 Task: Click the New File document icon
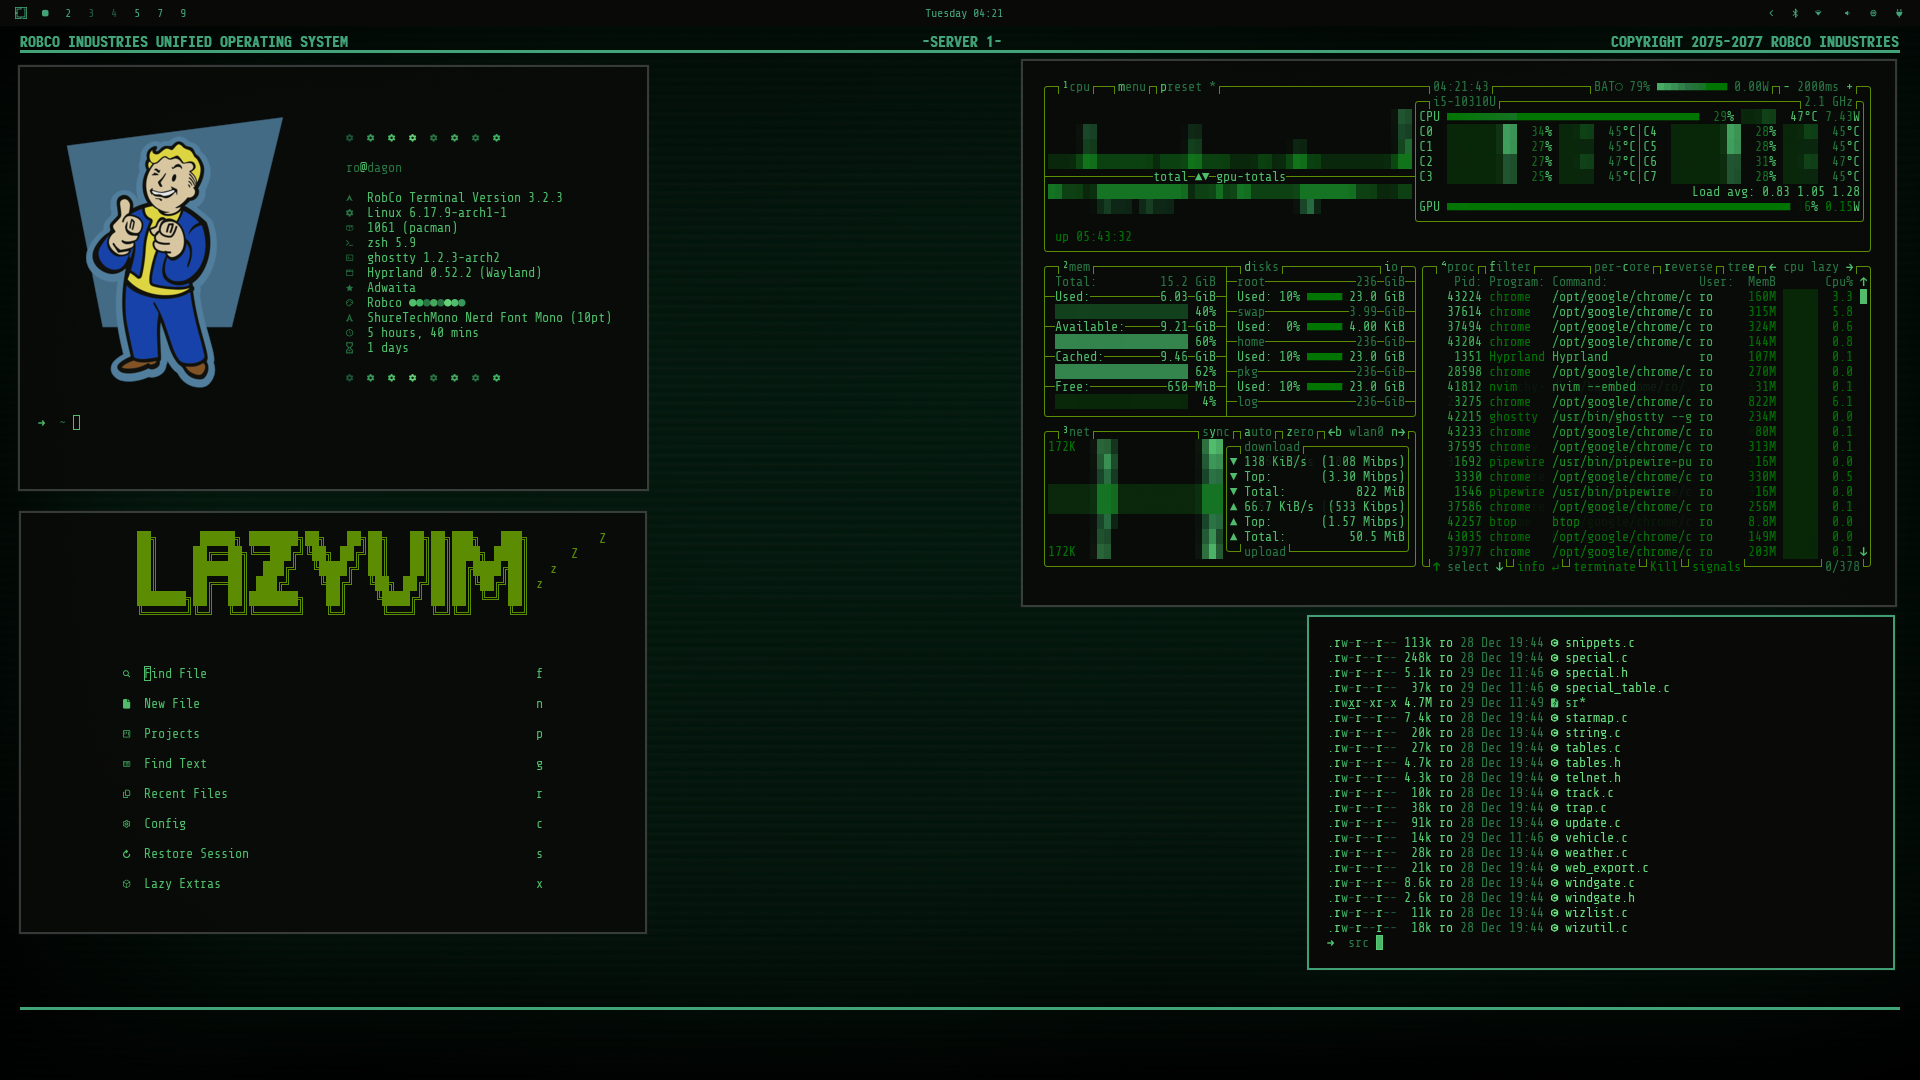126,704
